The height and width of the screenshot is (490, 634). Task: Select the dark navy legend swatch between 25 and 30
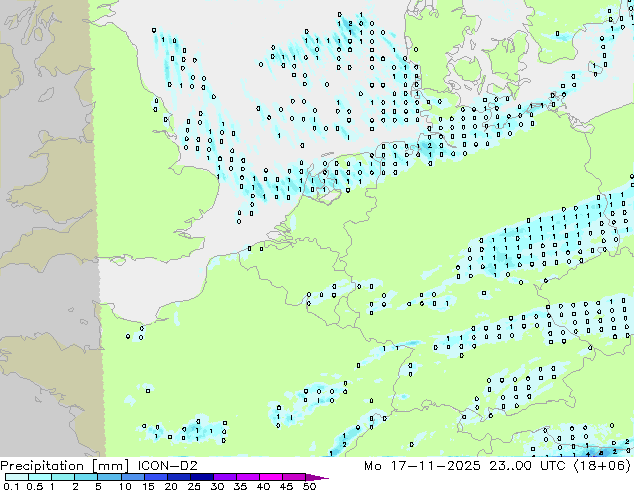tap(202, 477)
